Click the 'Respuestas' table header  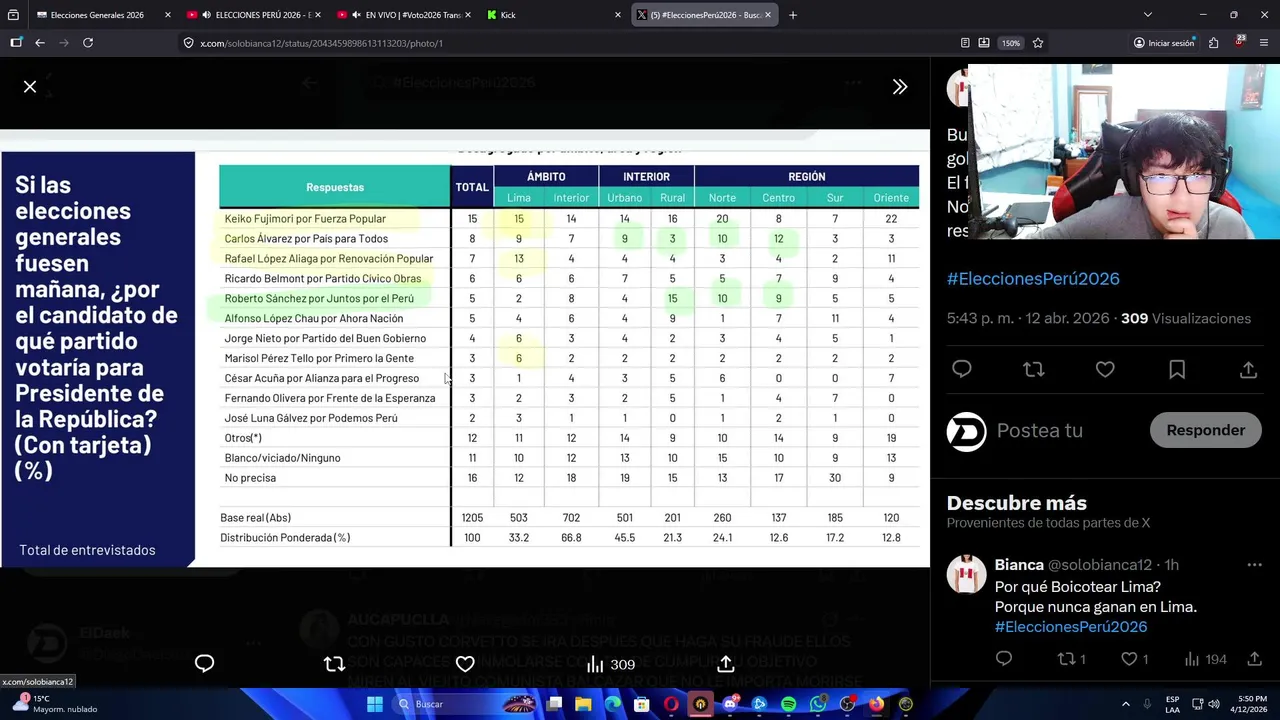tap(335, 187)
